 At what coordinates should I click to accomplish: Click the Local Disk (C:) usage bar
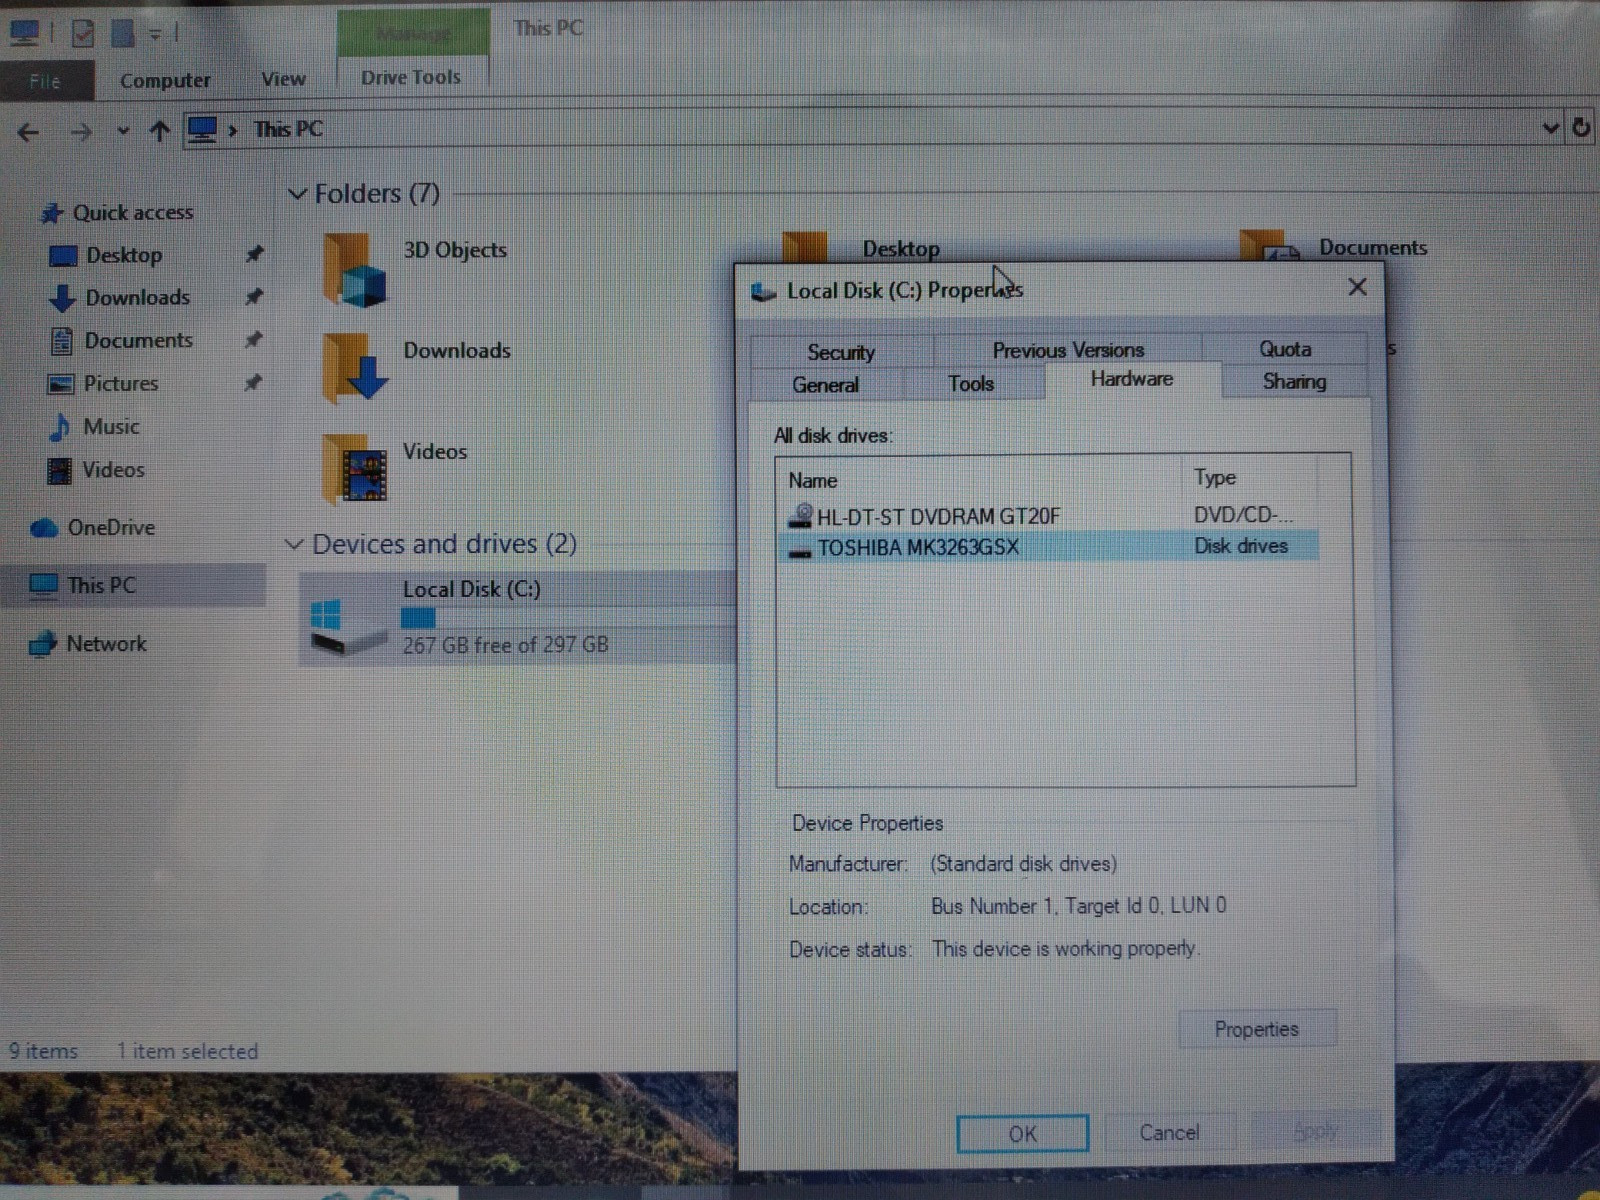[x=568, y=618]
